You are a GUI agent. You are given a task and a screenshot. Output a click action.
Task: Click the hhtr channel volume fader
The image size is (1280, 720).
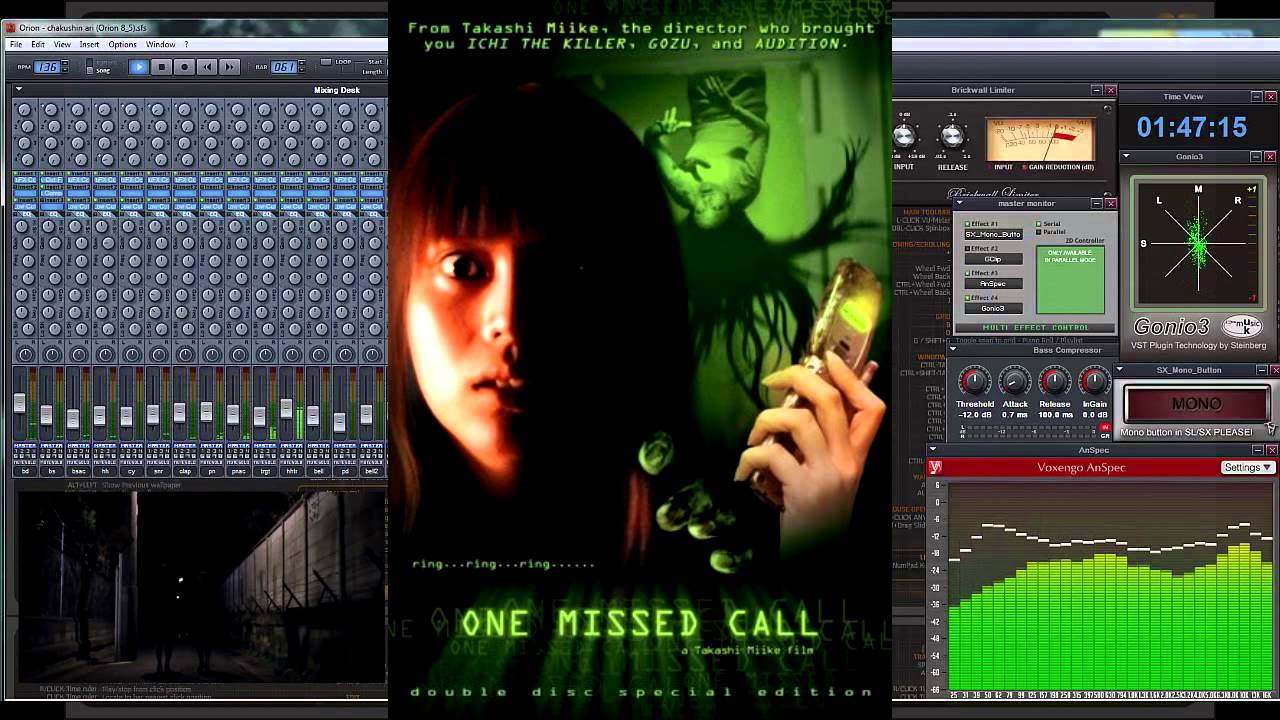point(286,408)
